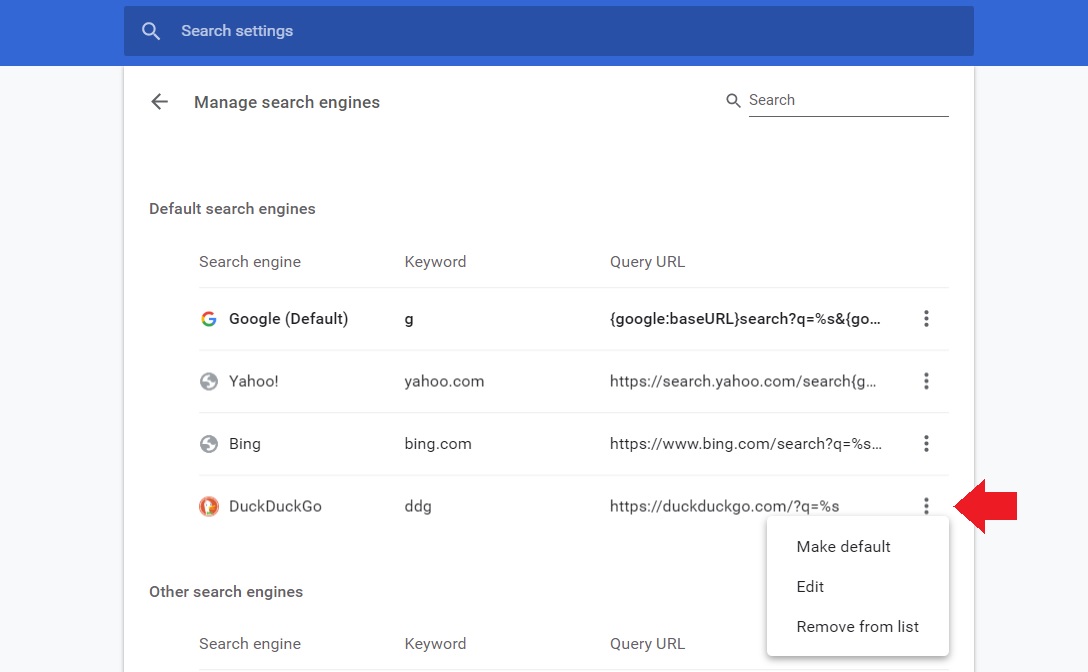Choose Edit in the context menu
This screenshot has width=1088, height=672.
(810, 587)
